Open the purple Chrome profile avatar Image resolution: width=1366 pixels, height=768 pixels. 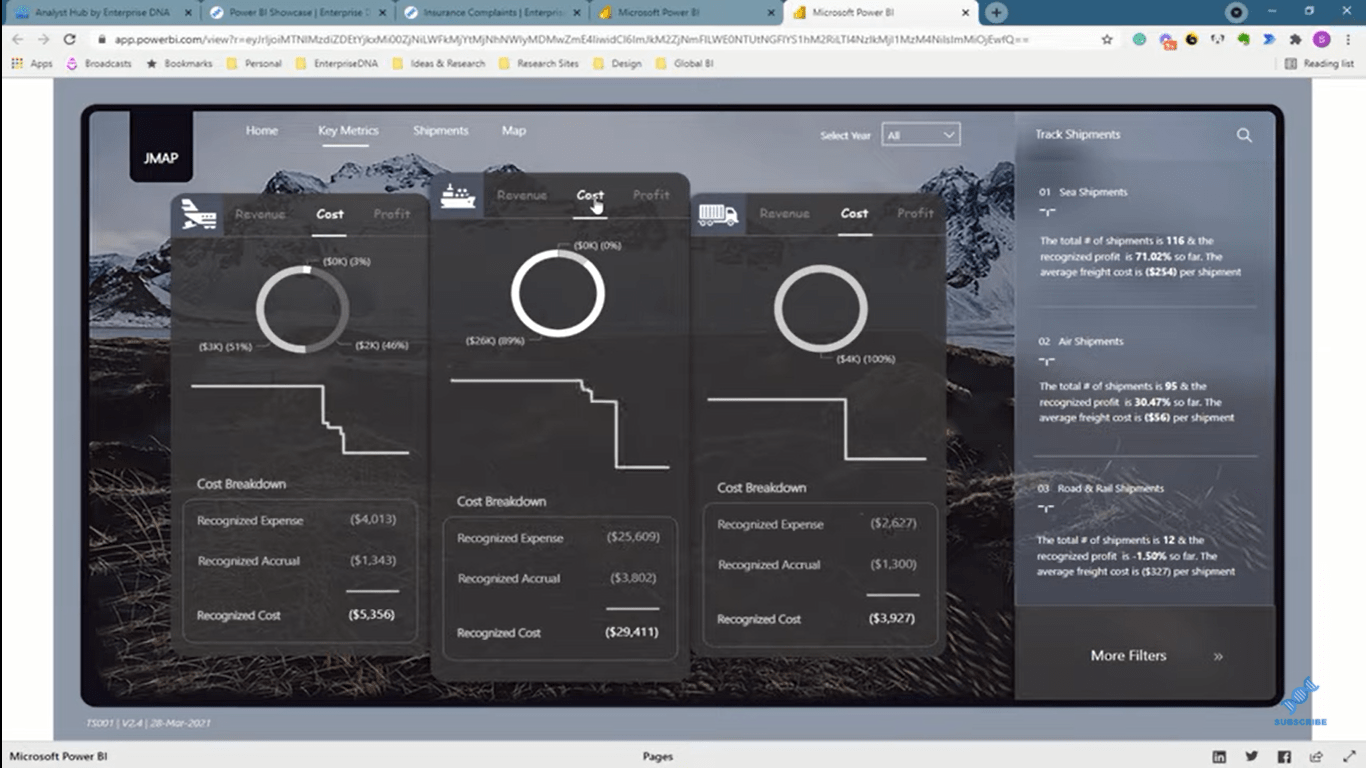1321,39
